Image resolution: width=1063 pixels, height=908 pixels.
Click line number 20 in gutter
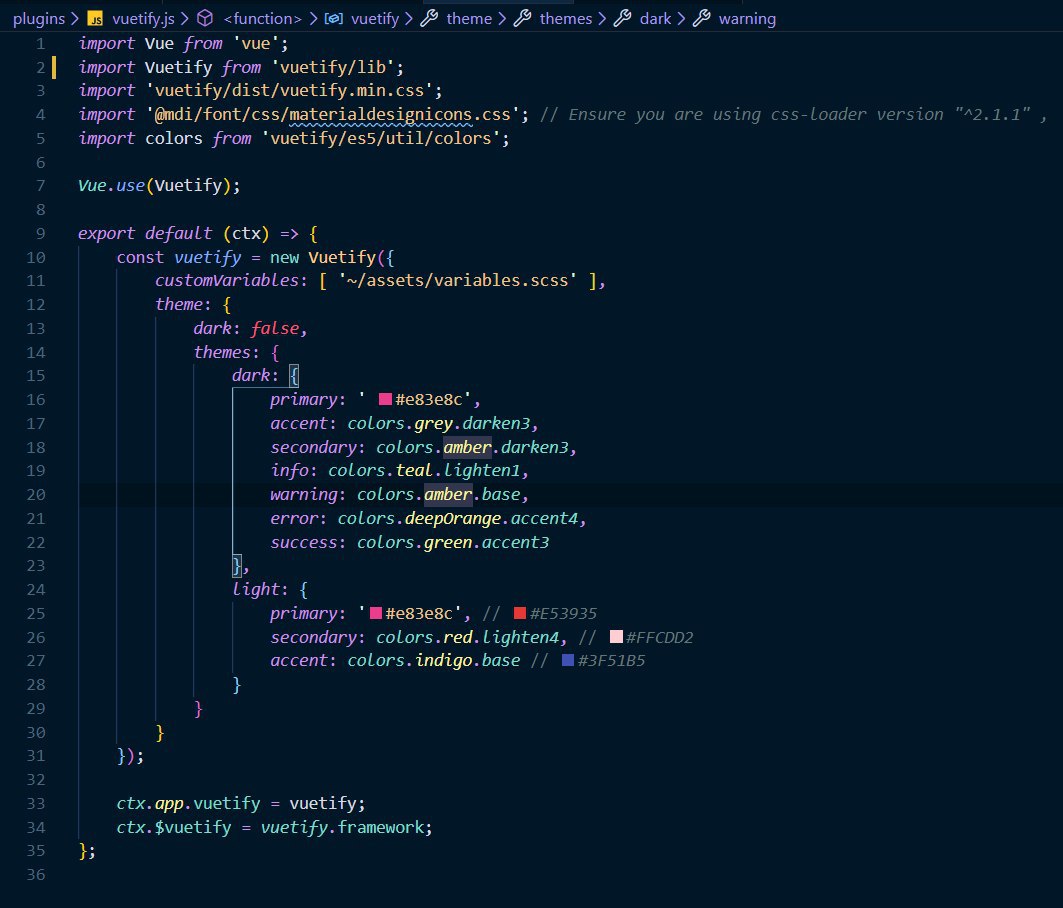[36, 495]
